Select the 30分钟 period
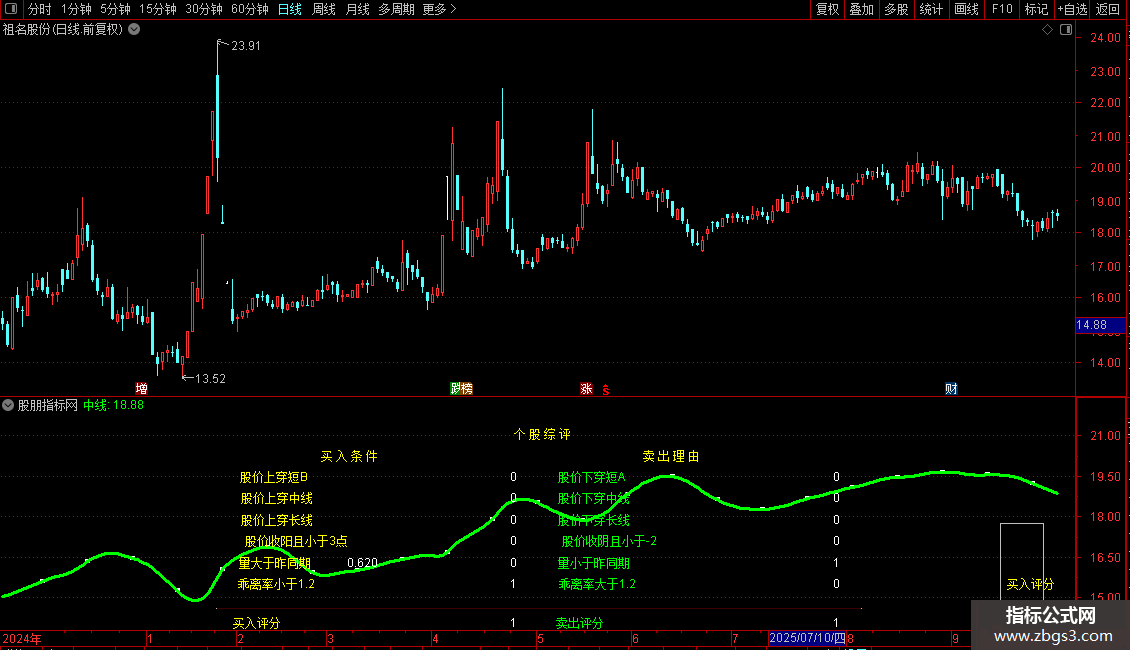 click(204, 9)
